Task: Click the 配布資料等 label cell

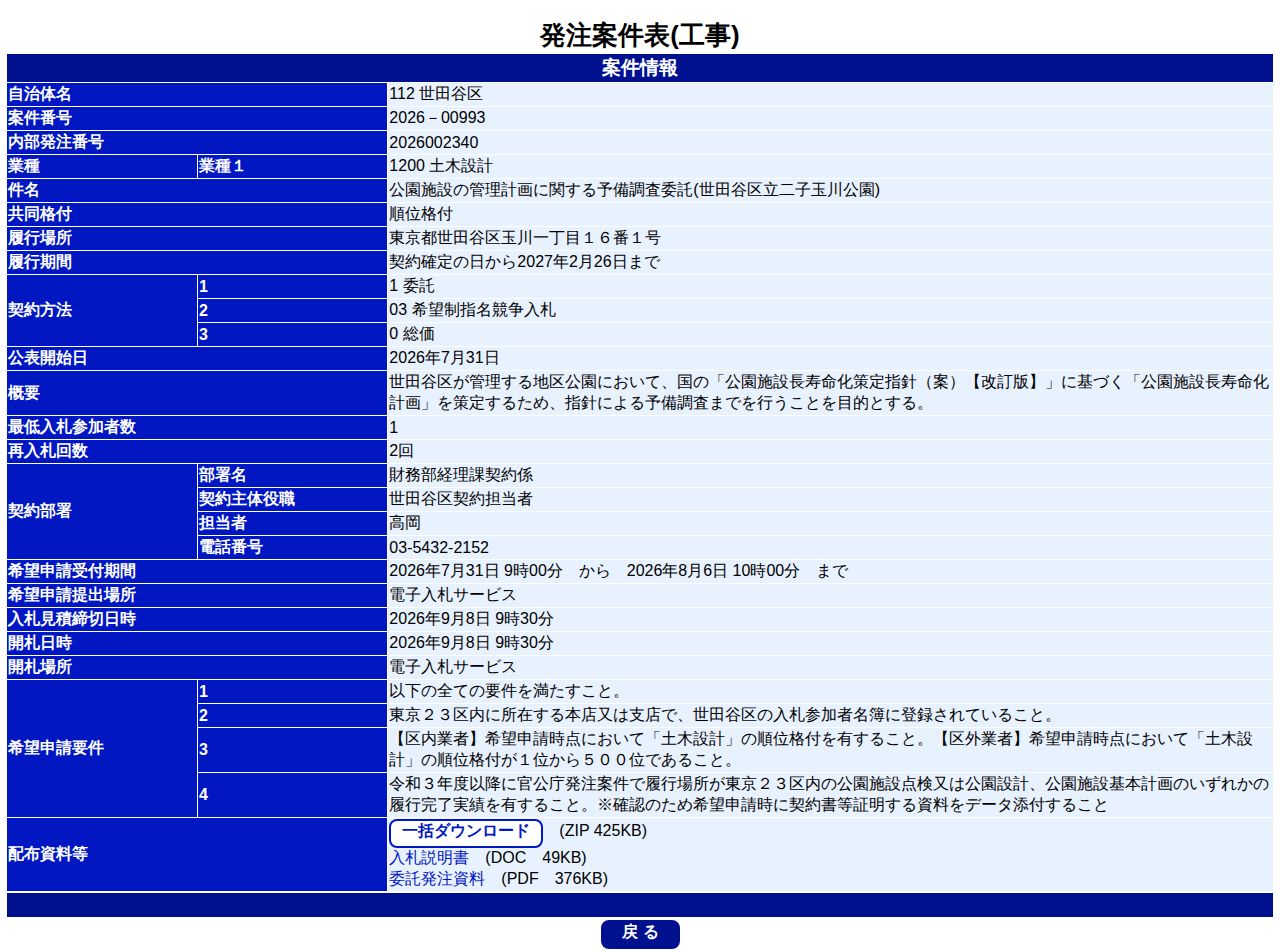Action: pyautogui.click(x=197, y=855)
